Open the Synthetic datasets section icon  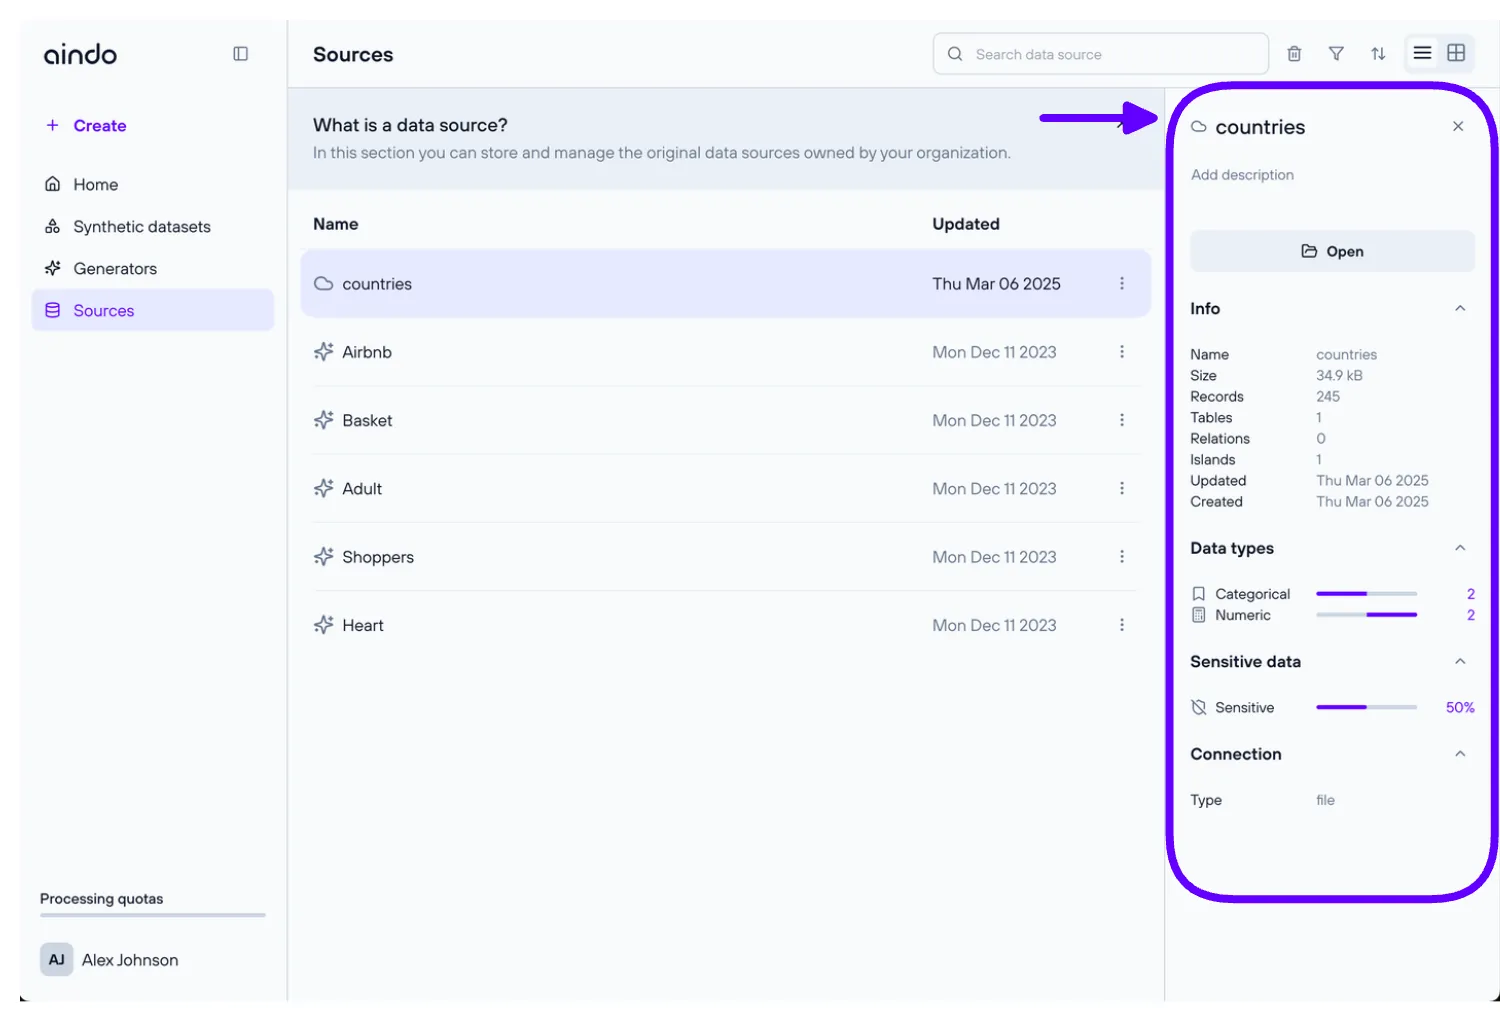click(x=53, y=226)
